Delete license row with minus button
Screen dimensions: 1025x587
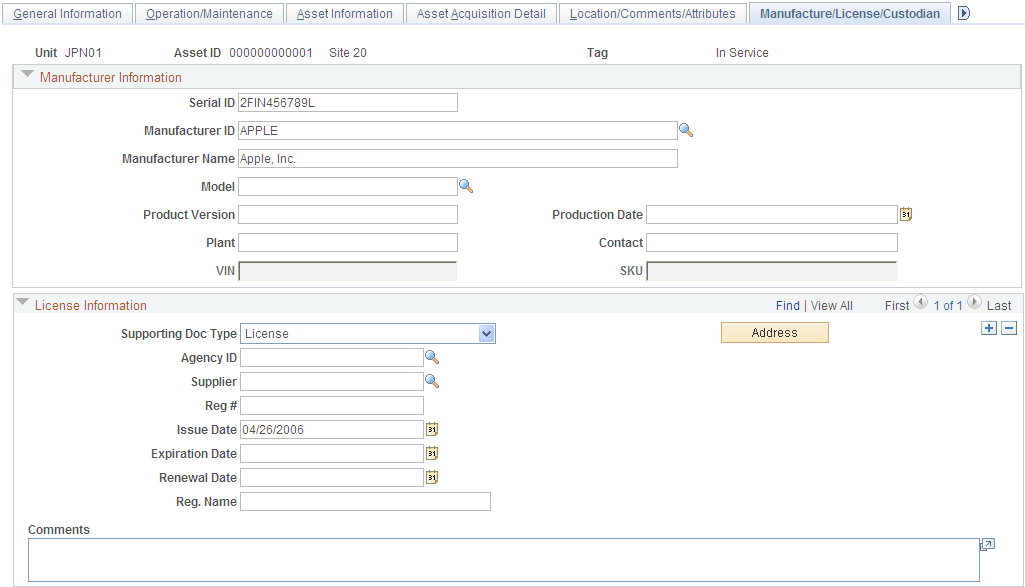[1009, 328]
